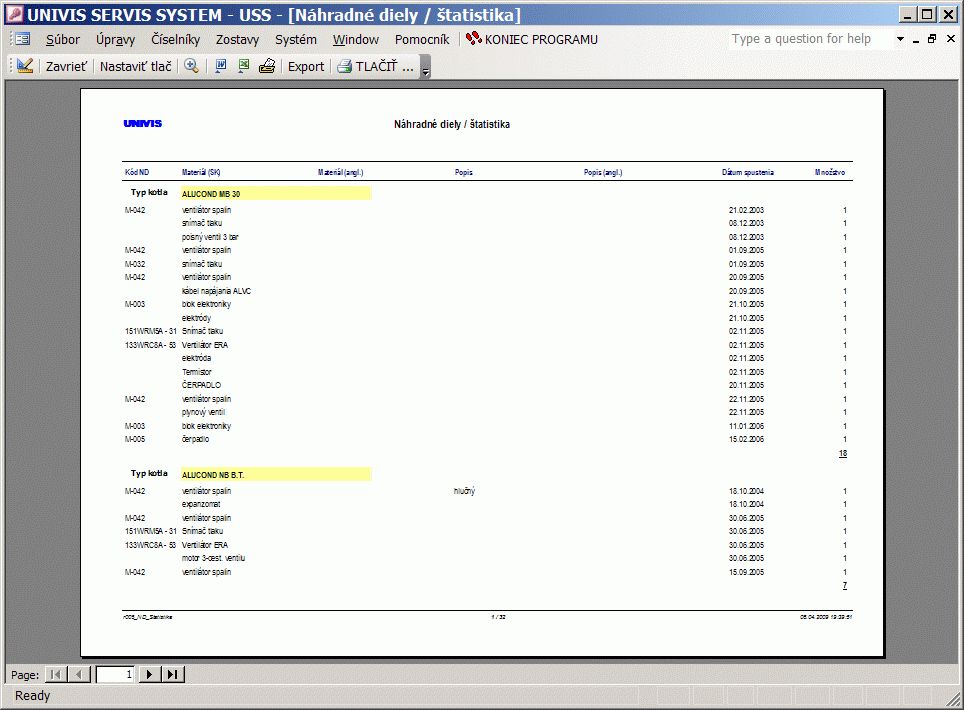The height and width of the screenshot is (710, 964).
Task: Restore the inner report window
Action: click(x=932, y=39)
